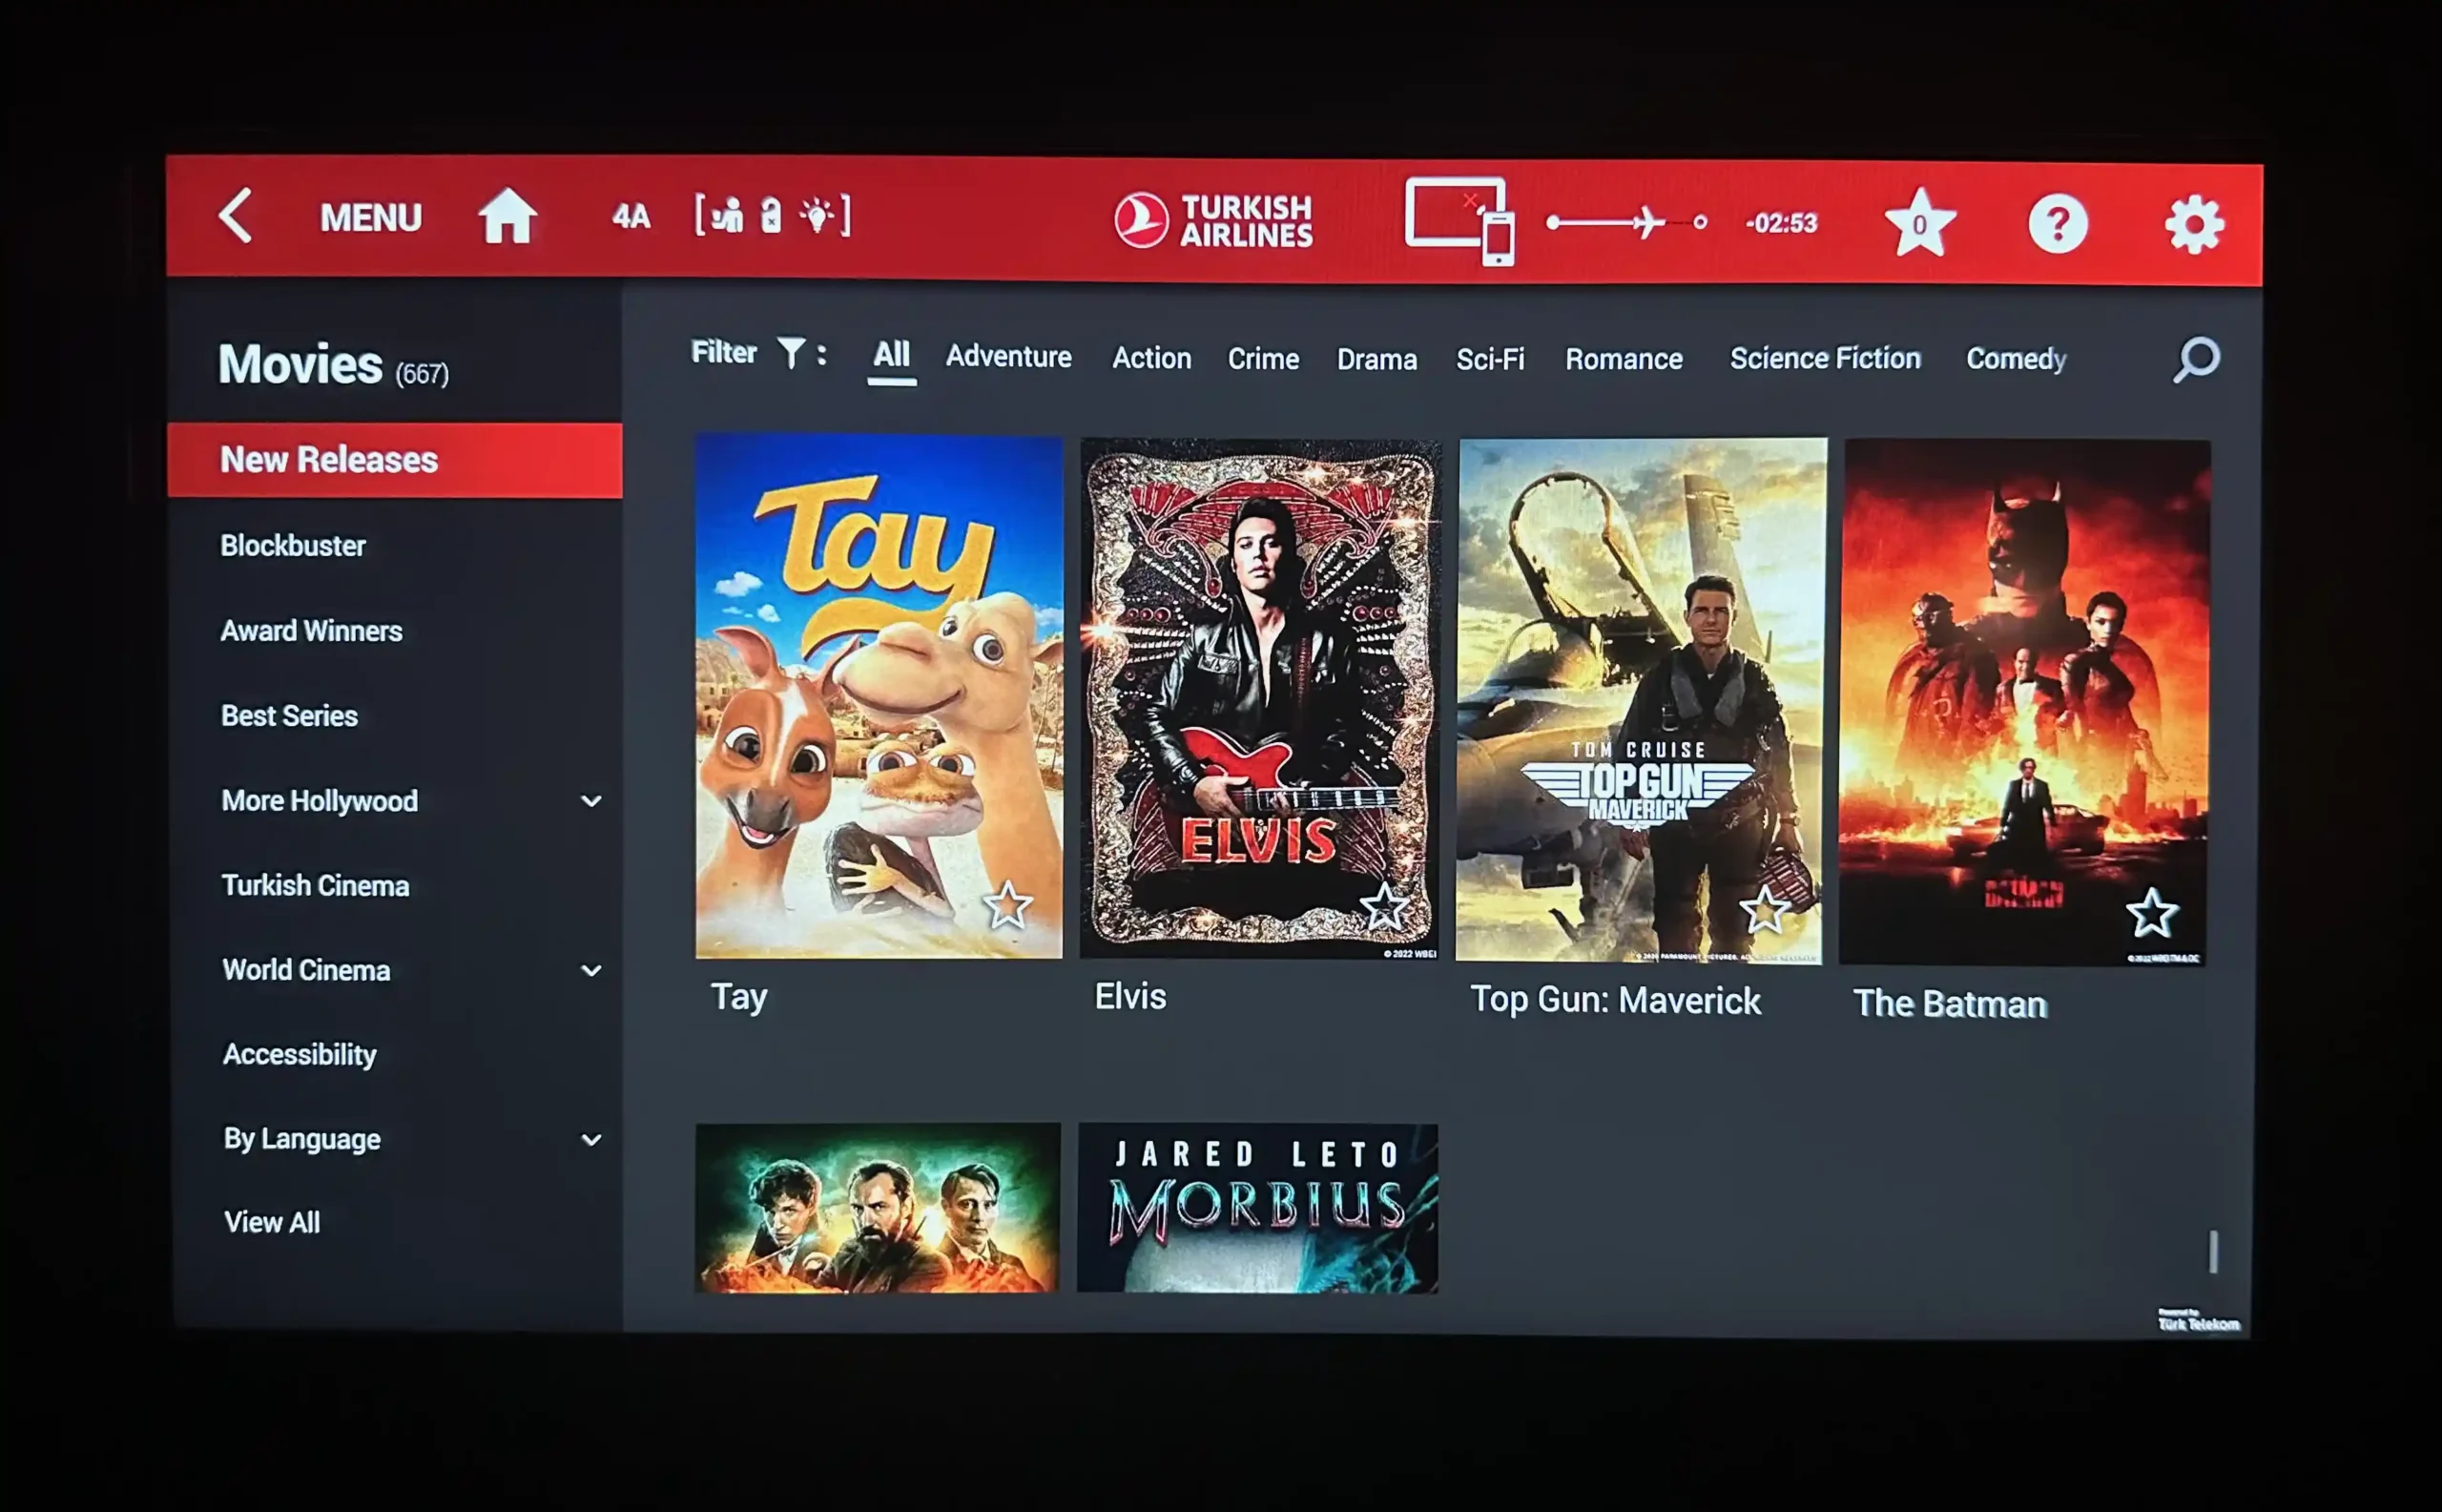Select the Award Winners menu item
The image size is (2442, 1512).
[x=310, y=630]
